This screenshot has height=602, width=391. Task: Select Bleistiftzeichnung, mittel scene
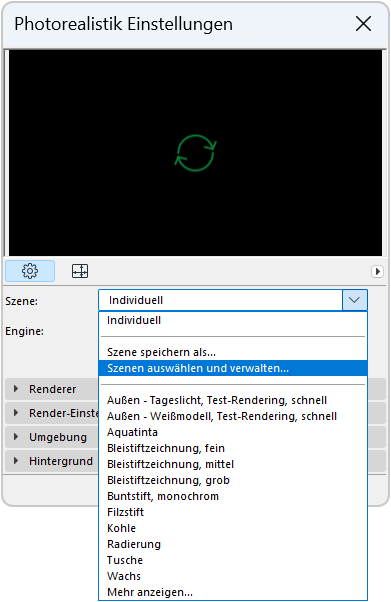pos(233,464)
